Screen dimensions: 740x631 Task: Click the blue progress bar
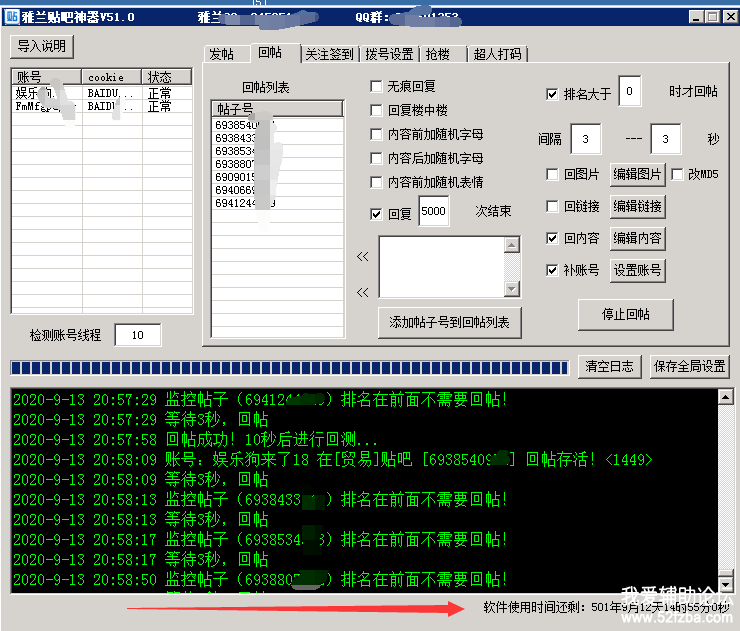tap(290, 366)
